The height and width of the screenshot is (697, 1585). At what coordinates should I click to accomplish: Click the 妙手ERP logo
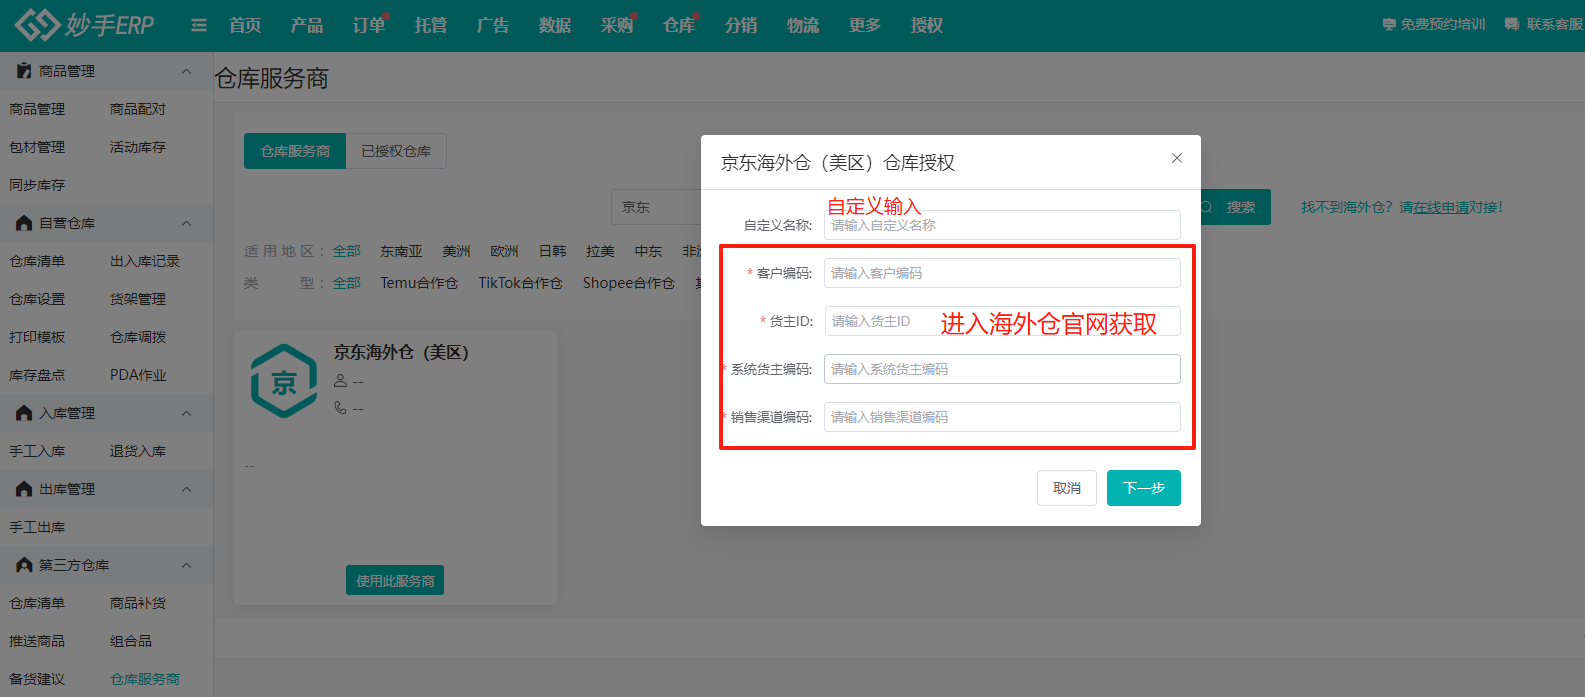(x=85, y=25)
